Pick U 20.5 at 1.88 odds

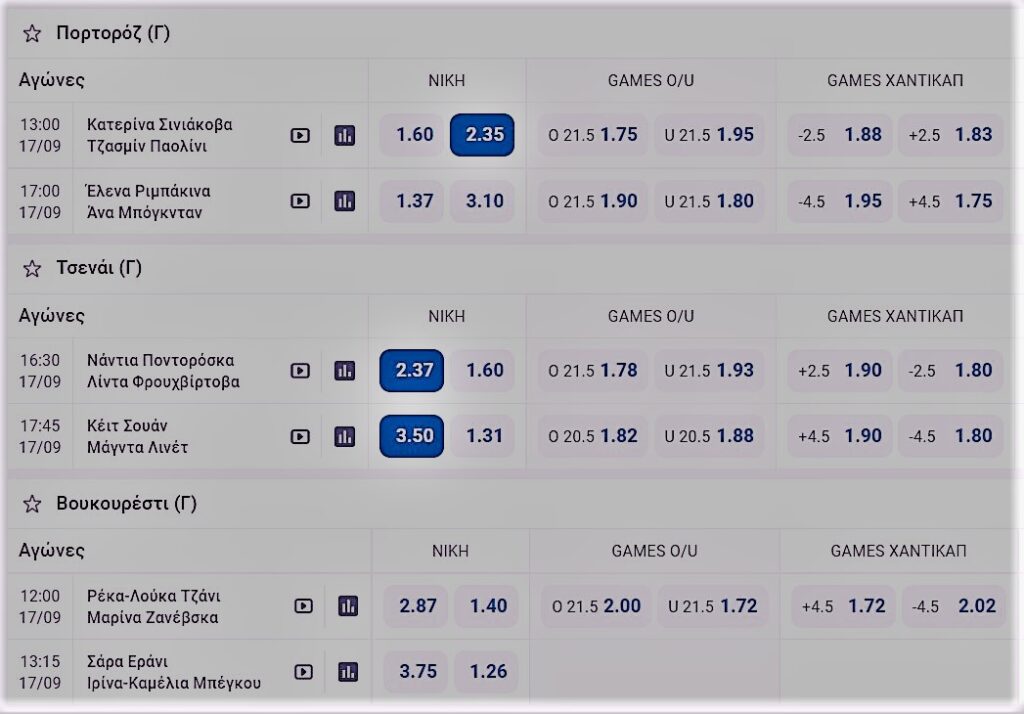(709, 437)
